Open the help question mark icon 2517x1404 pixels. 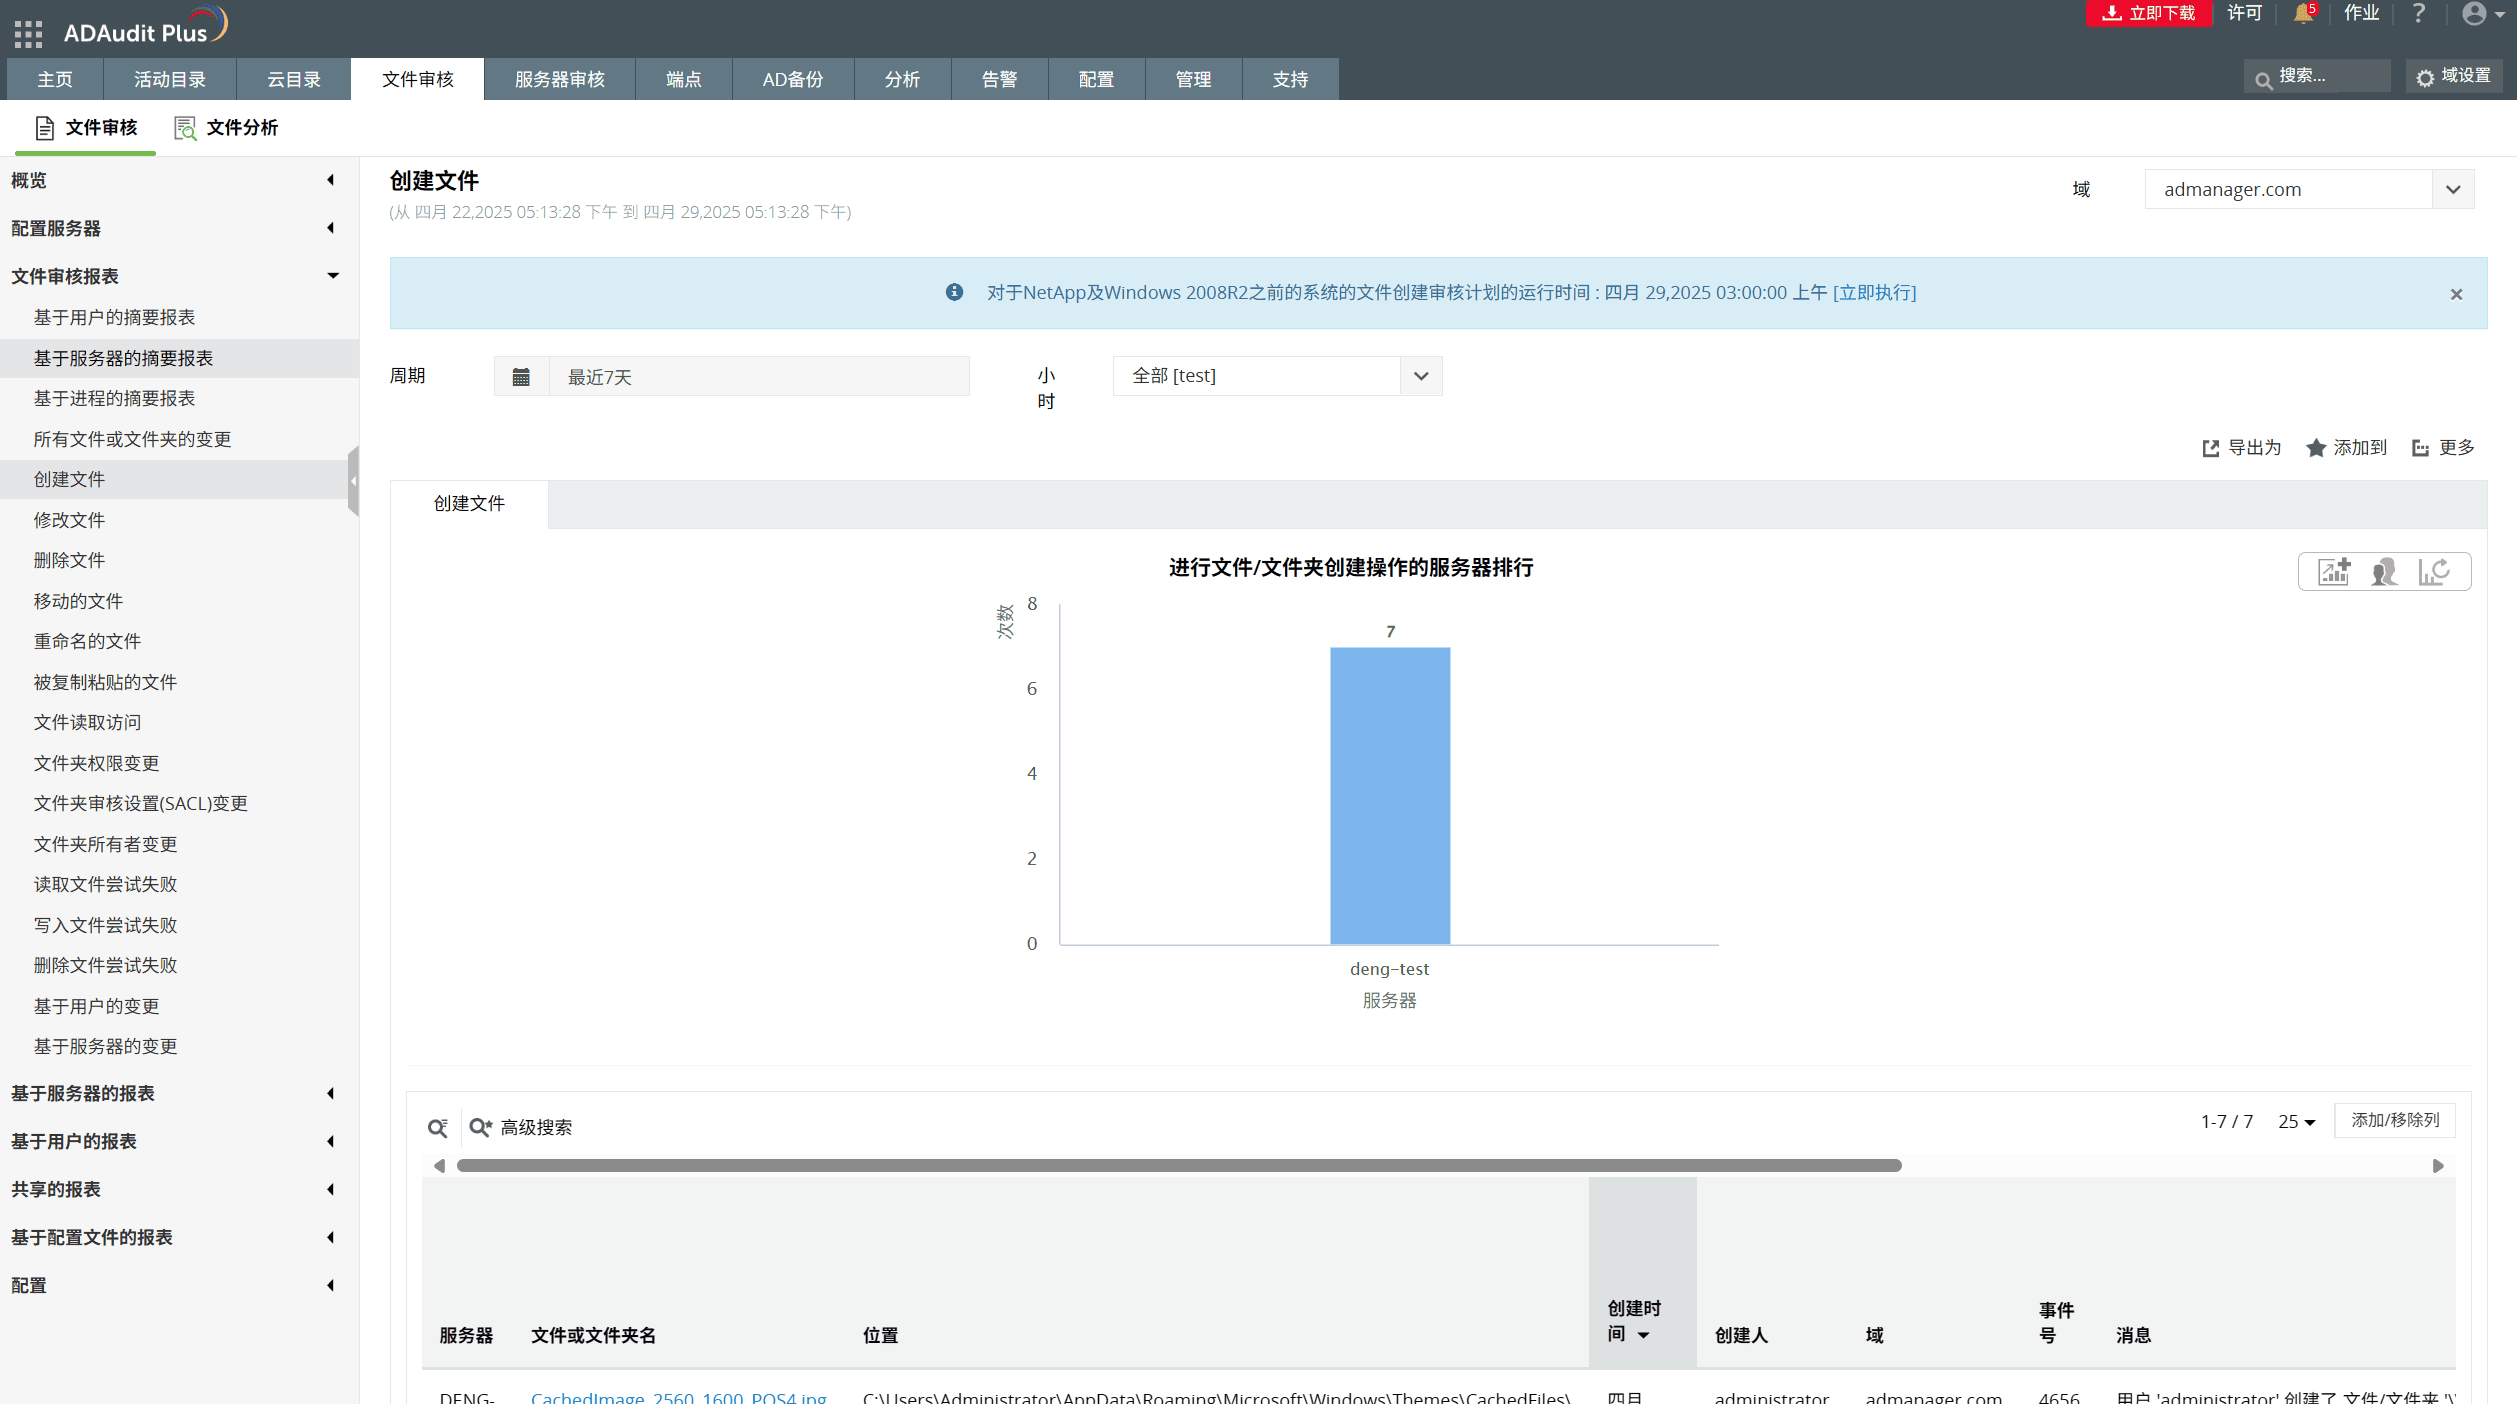pos(2418,14)
